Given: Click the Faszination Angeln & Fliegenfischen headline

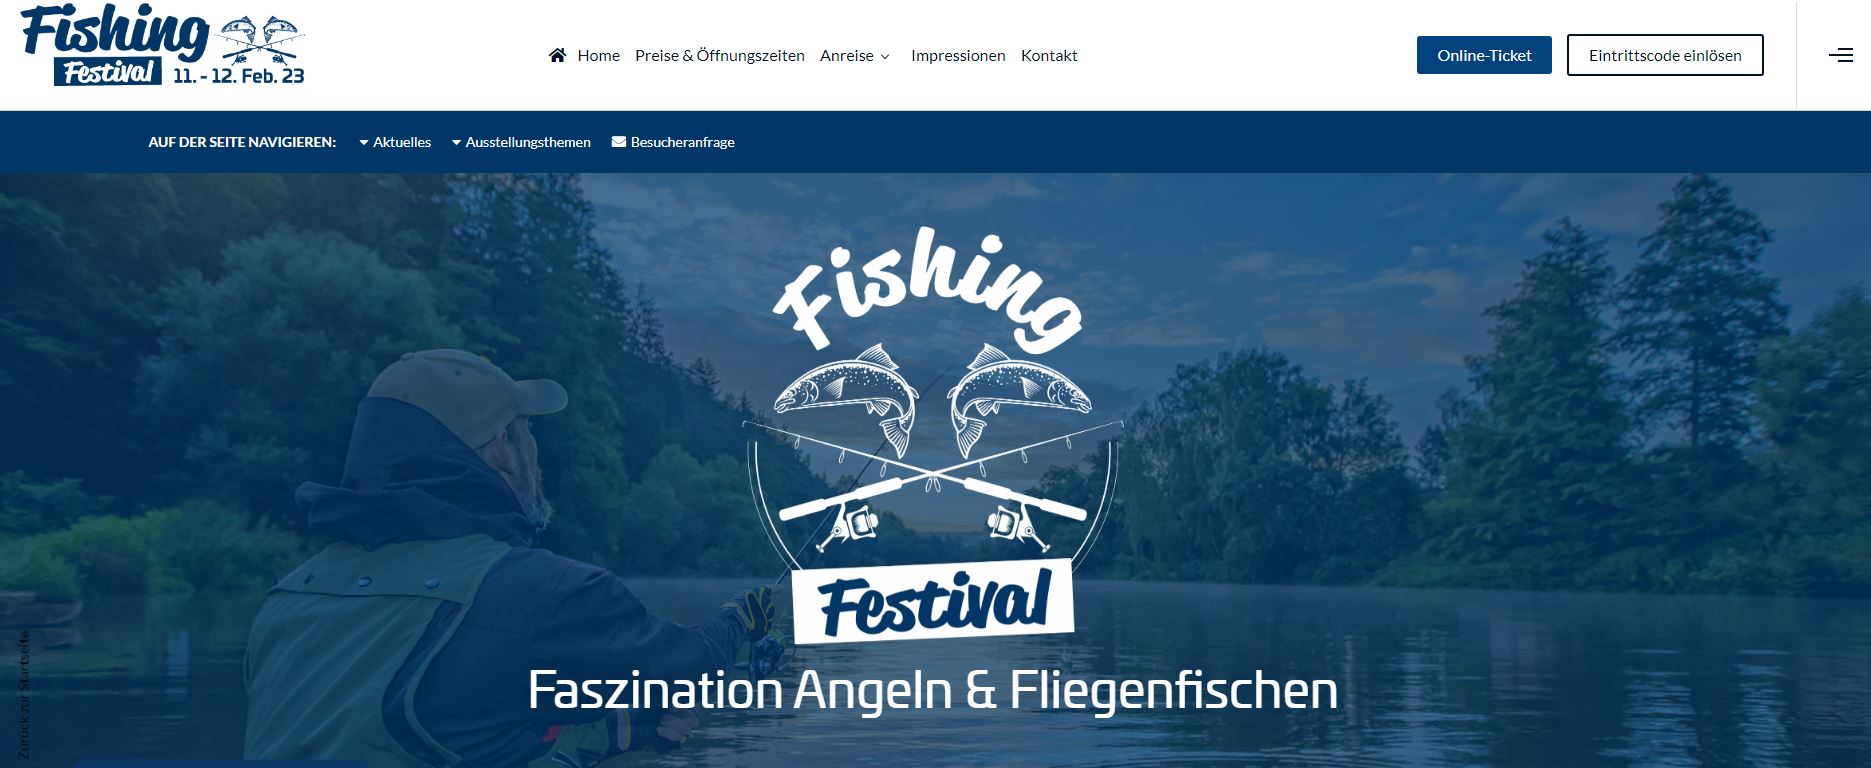Looking at the screenshot, I should click(932, 691).
